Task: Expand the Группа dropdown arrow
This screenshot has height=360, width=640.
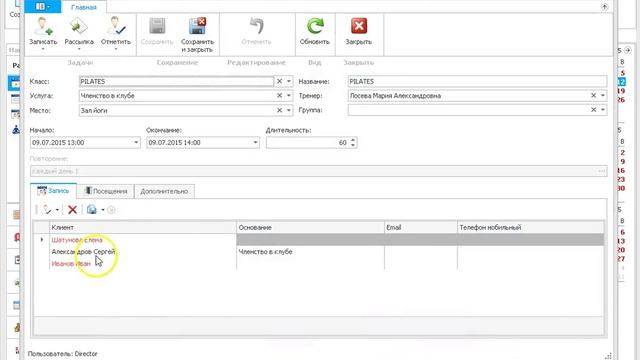Action: 603,110
